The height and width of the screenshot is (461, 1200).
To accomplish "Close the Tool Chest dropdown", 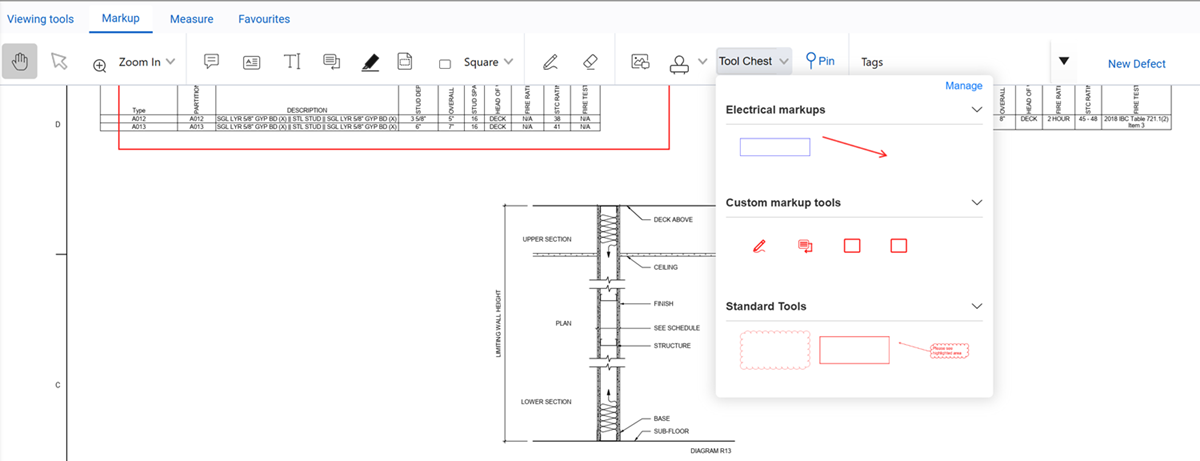I will [754, 62].
